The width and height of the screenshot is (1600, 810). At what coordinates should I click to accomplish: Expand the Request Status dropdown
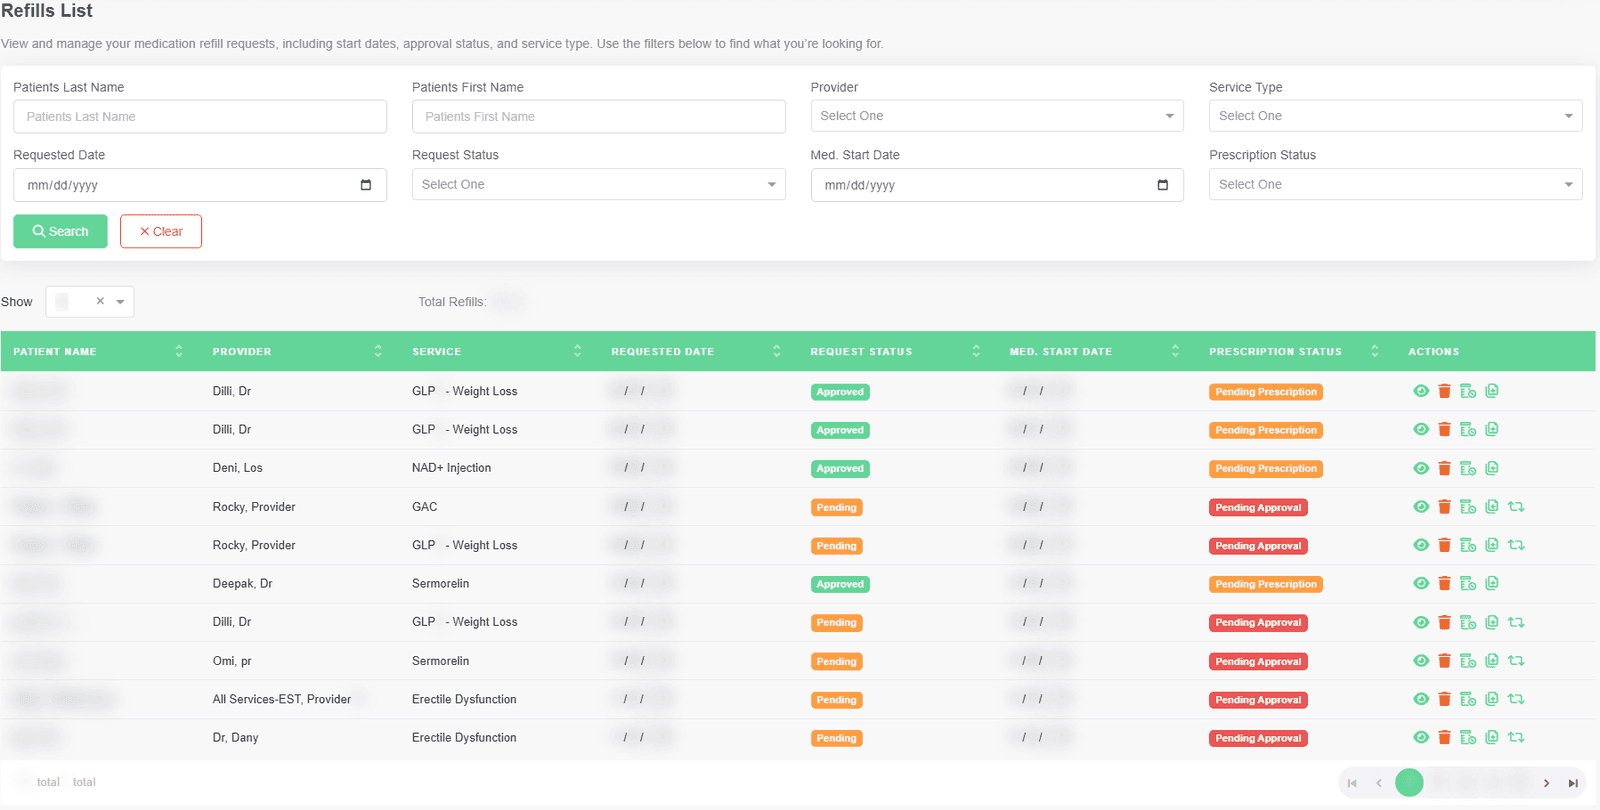pyautogui.click(x=598, y=184)
